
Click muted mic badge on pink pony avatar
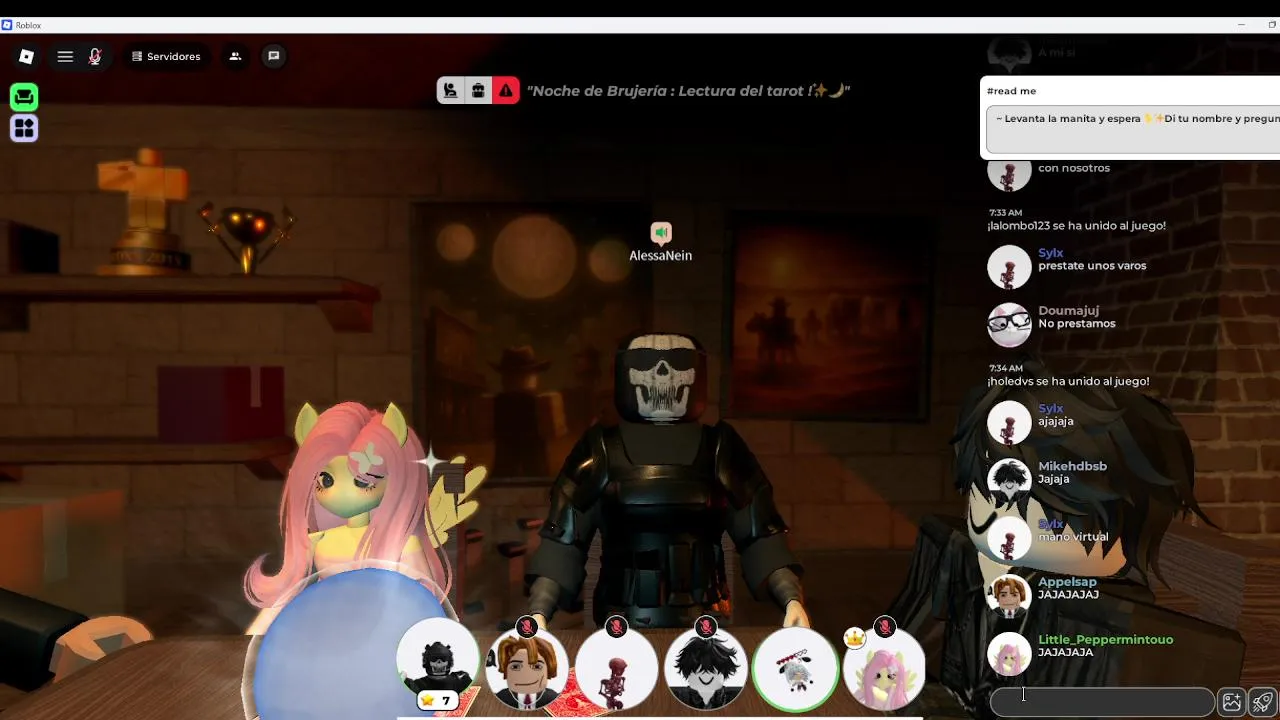884,627
